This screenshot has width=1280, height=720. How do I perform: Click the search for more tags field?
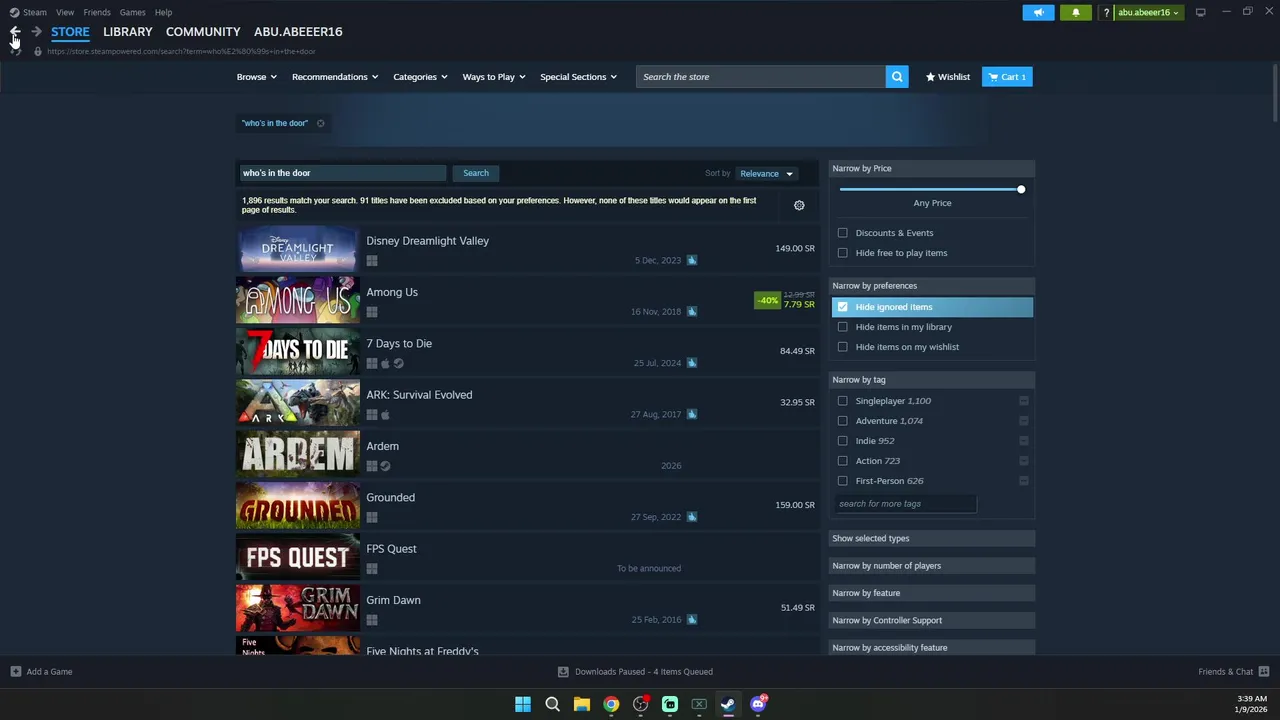pos(905,504)
